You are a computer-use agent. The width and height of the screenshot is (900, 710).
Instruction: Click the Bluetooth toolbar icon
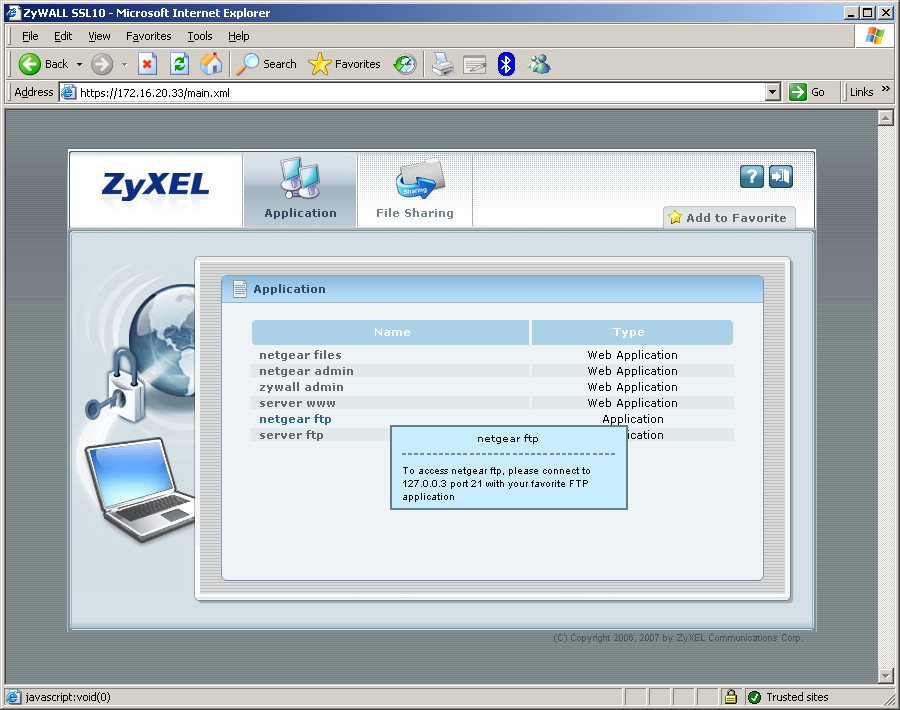tap(506, 64)
